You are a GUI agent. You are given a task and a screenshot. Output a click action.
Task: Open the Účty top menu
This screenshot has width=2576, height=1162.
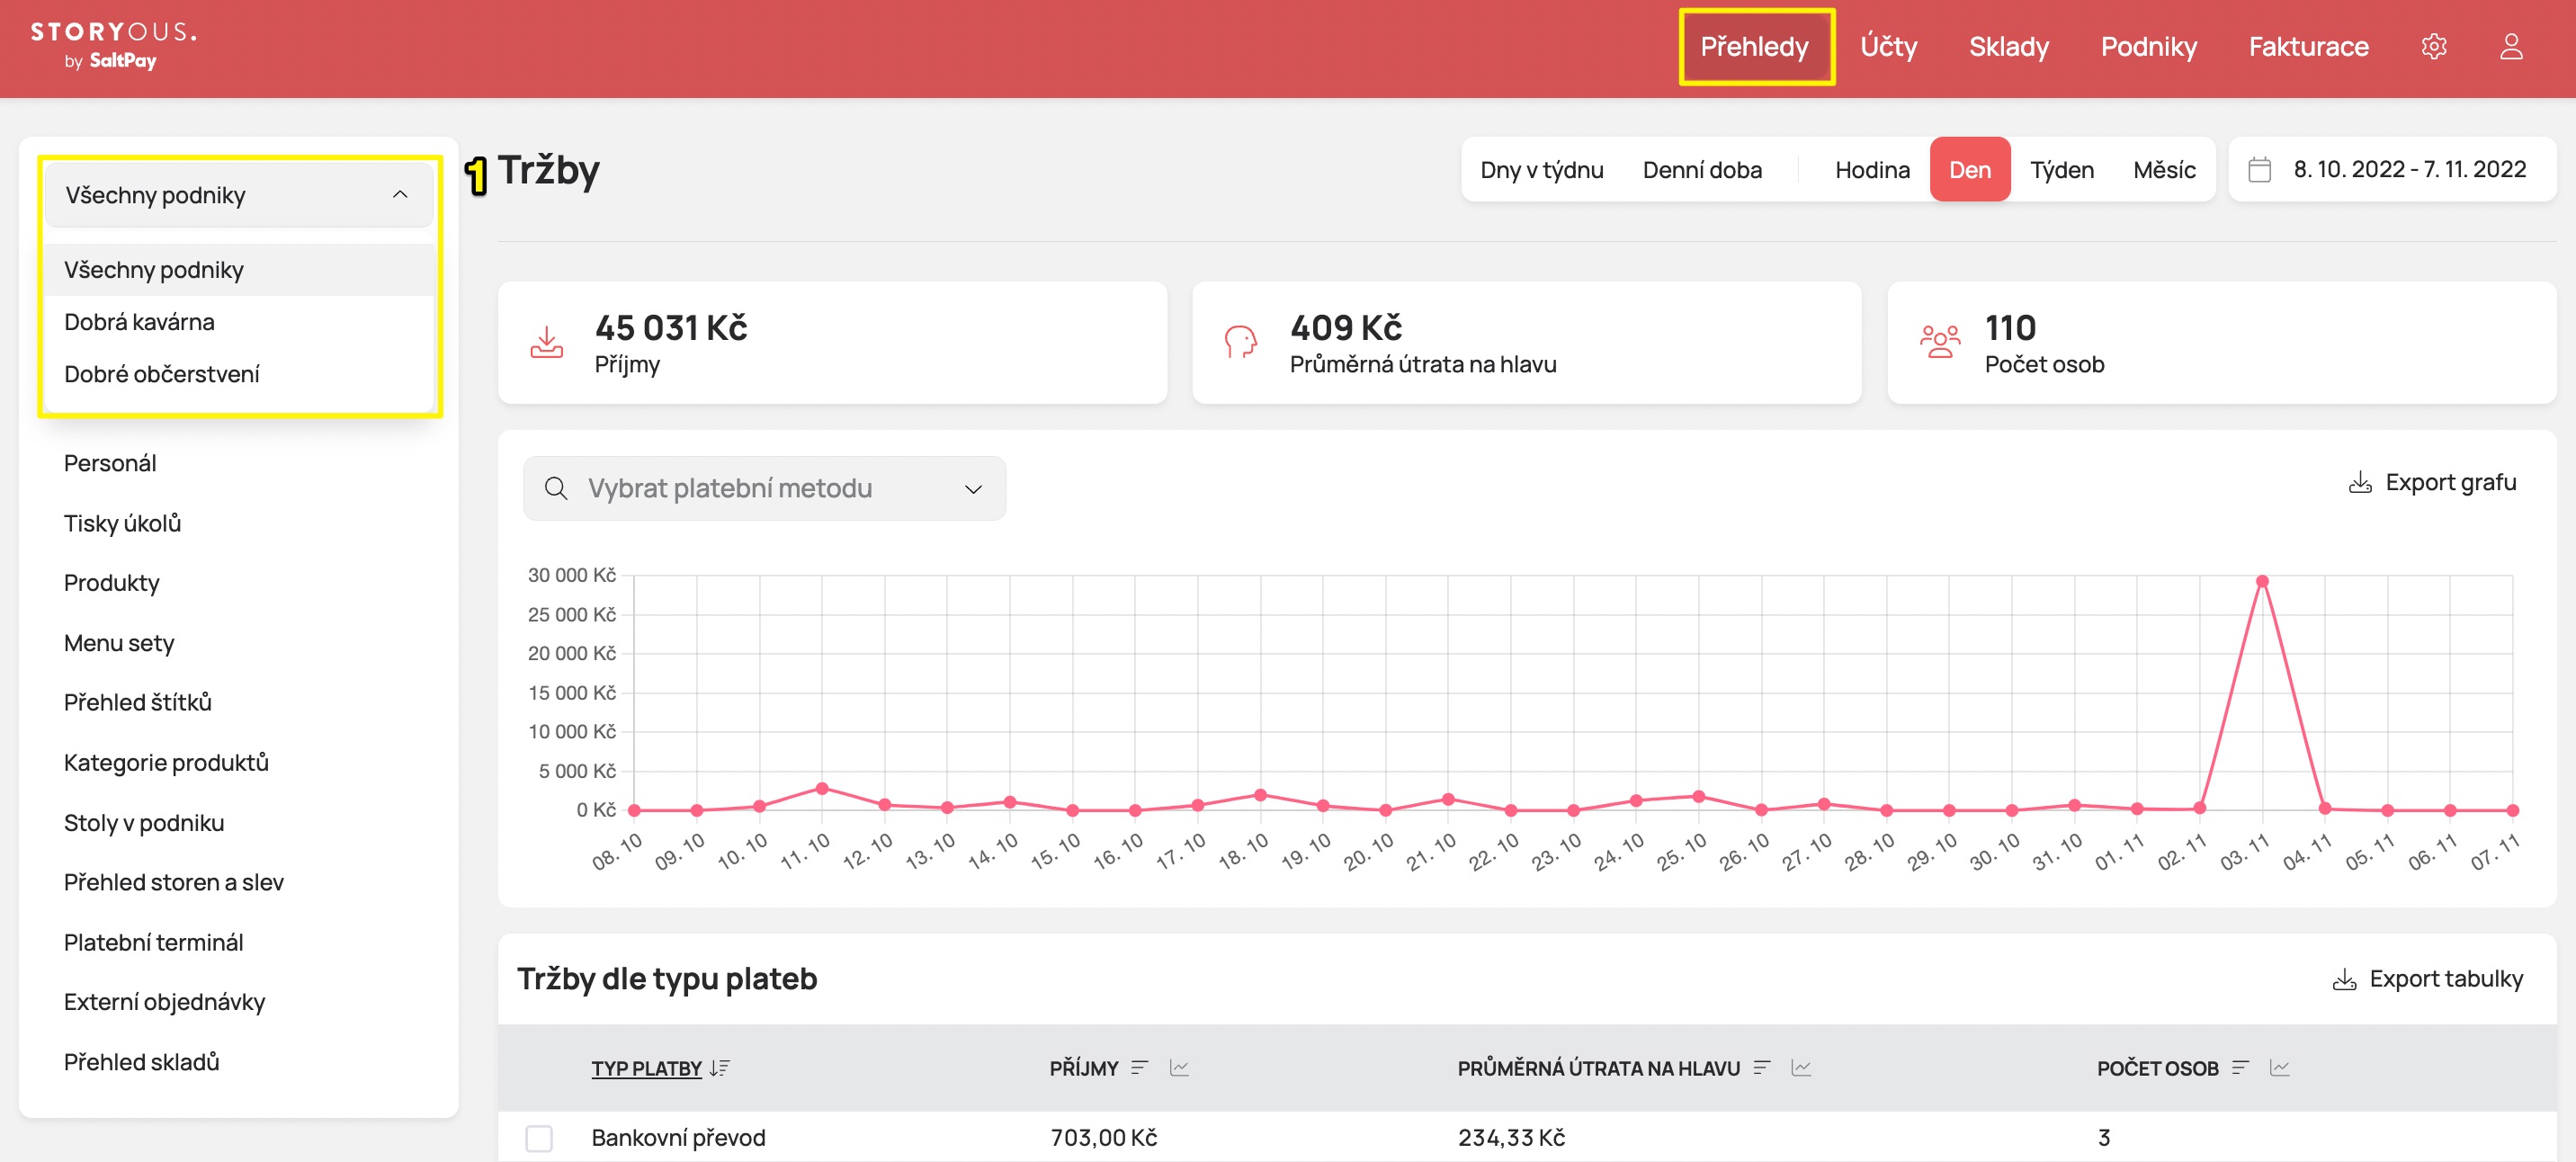(x=1889, y=46)
